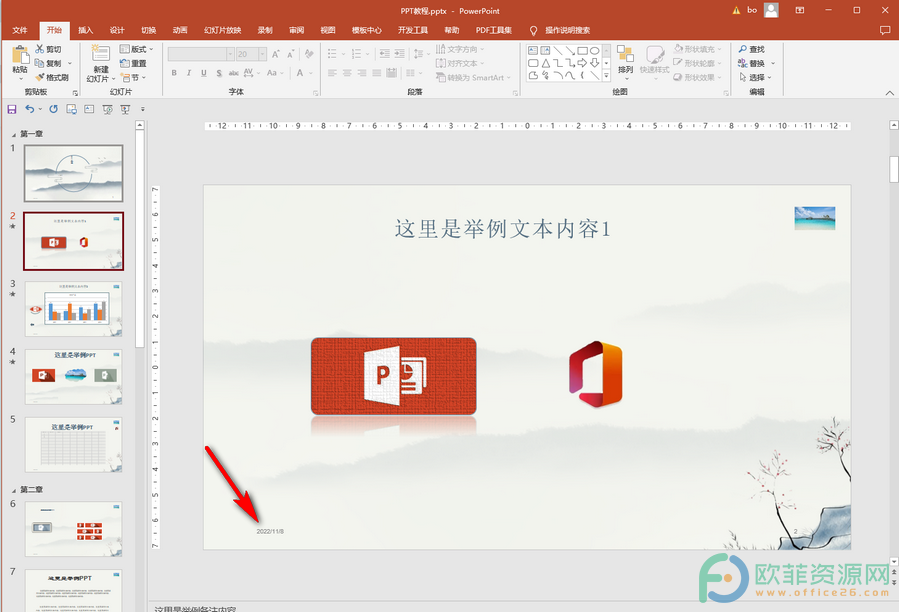Toggle Italic formatting

tap(189, 73)
